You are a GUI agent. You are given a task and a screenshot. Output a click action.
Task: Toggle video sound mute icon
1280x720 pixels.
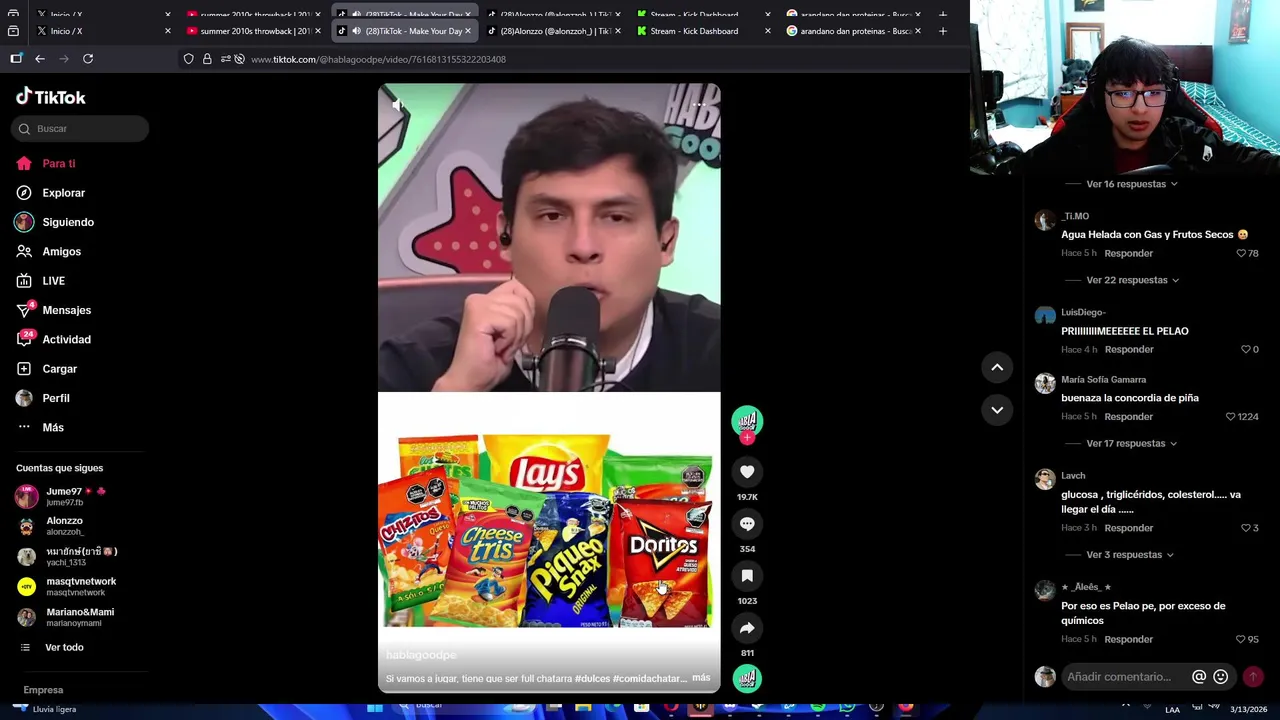pos(398,105)
